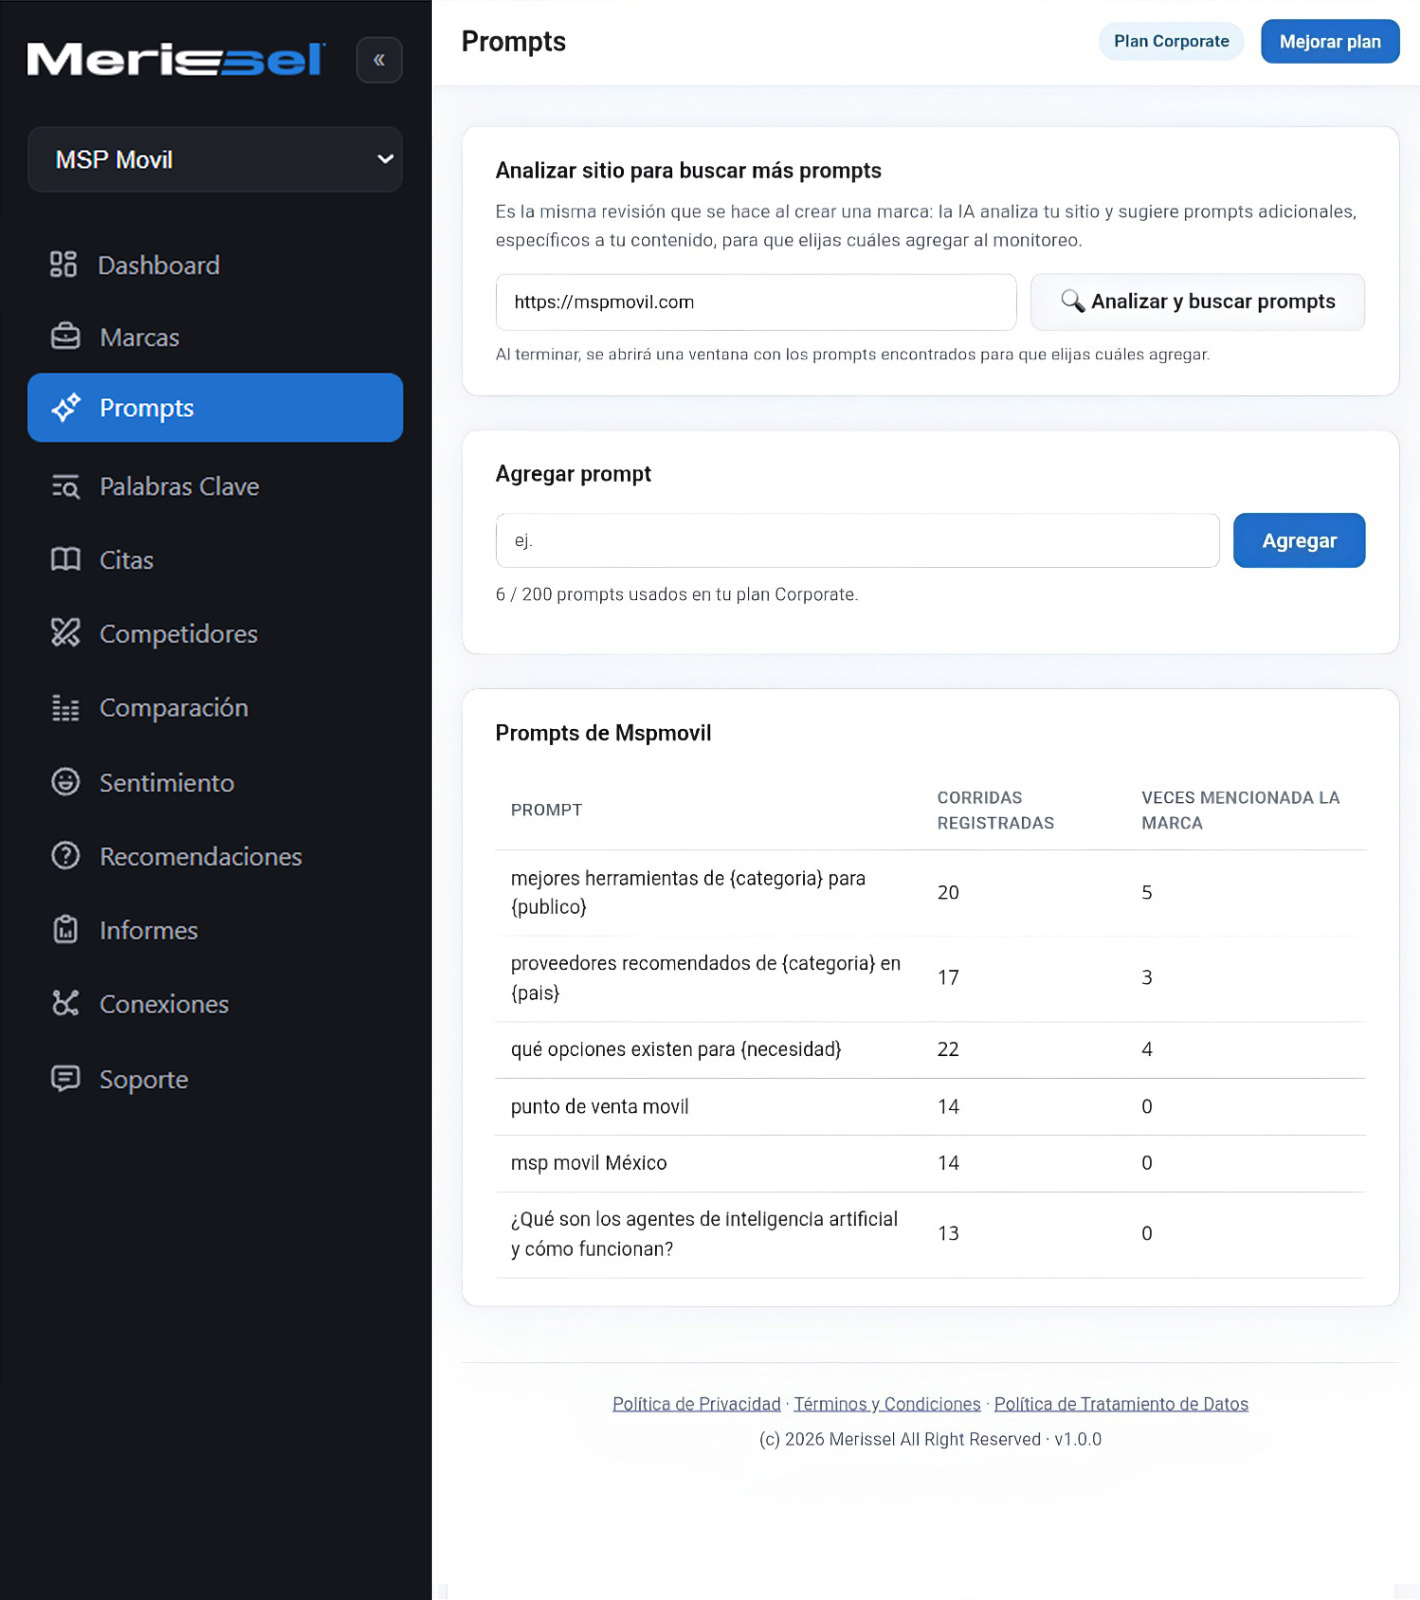Open the MSP Movil brand dropdown
Screen dimensions: 1420x1600
coord(215,159)
